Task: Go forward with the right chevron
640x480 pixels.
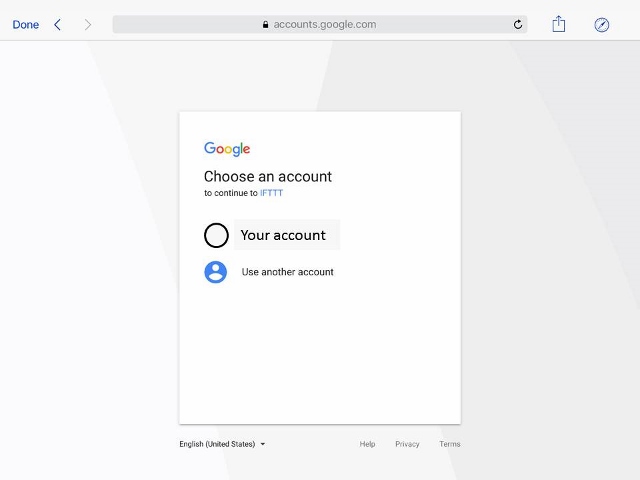Action: (88, 24)
